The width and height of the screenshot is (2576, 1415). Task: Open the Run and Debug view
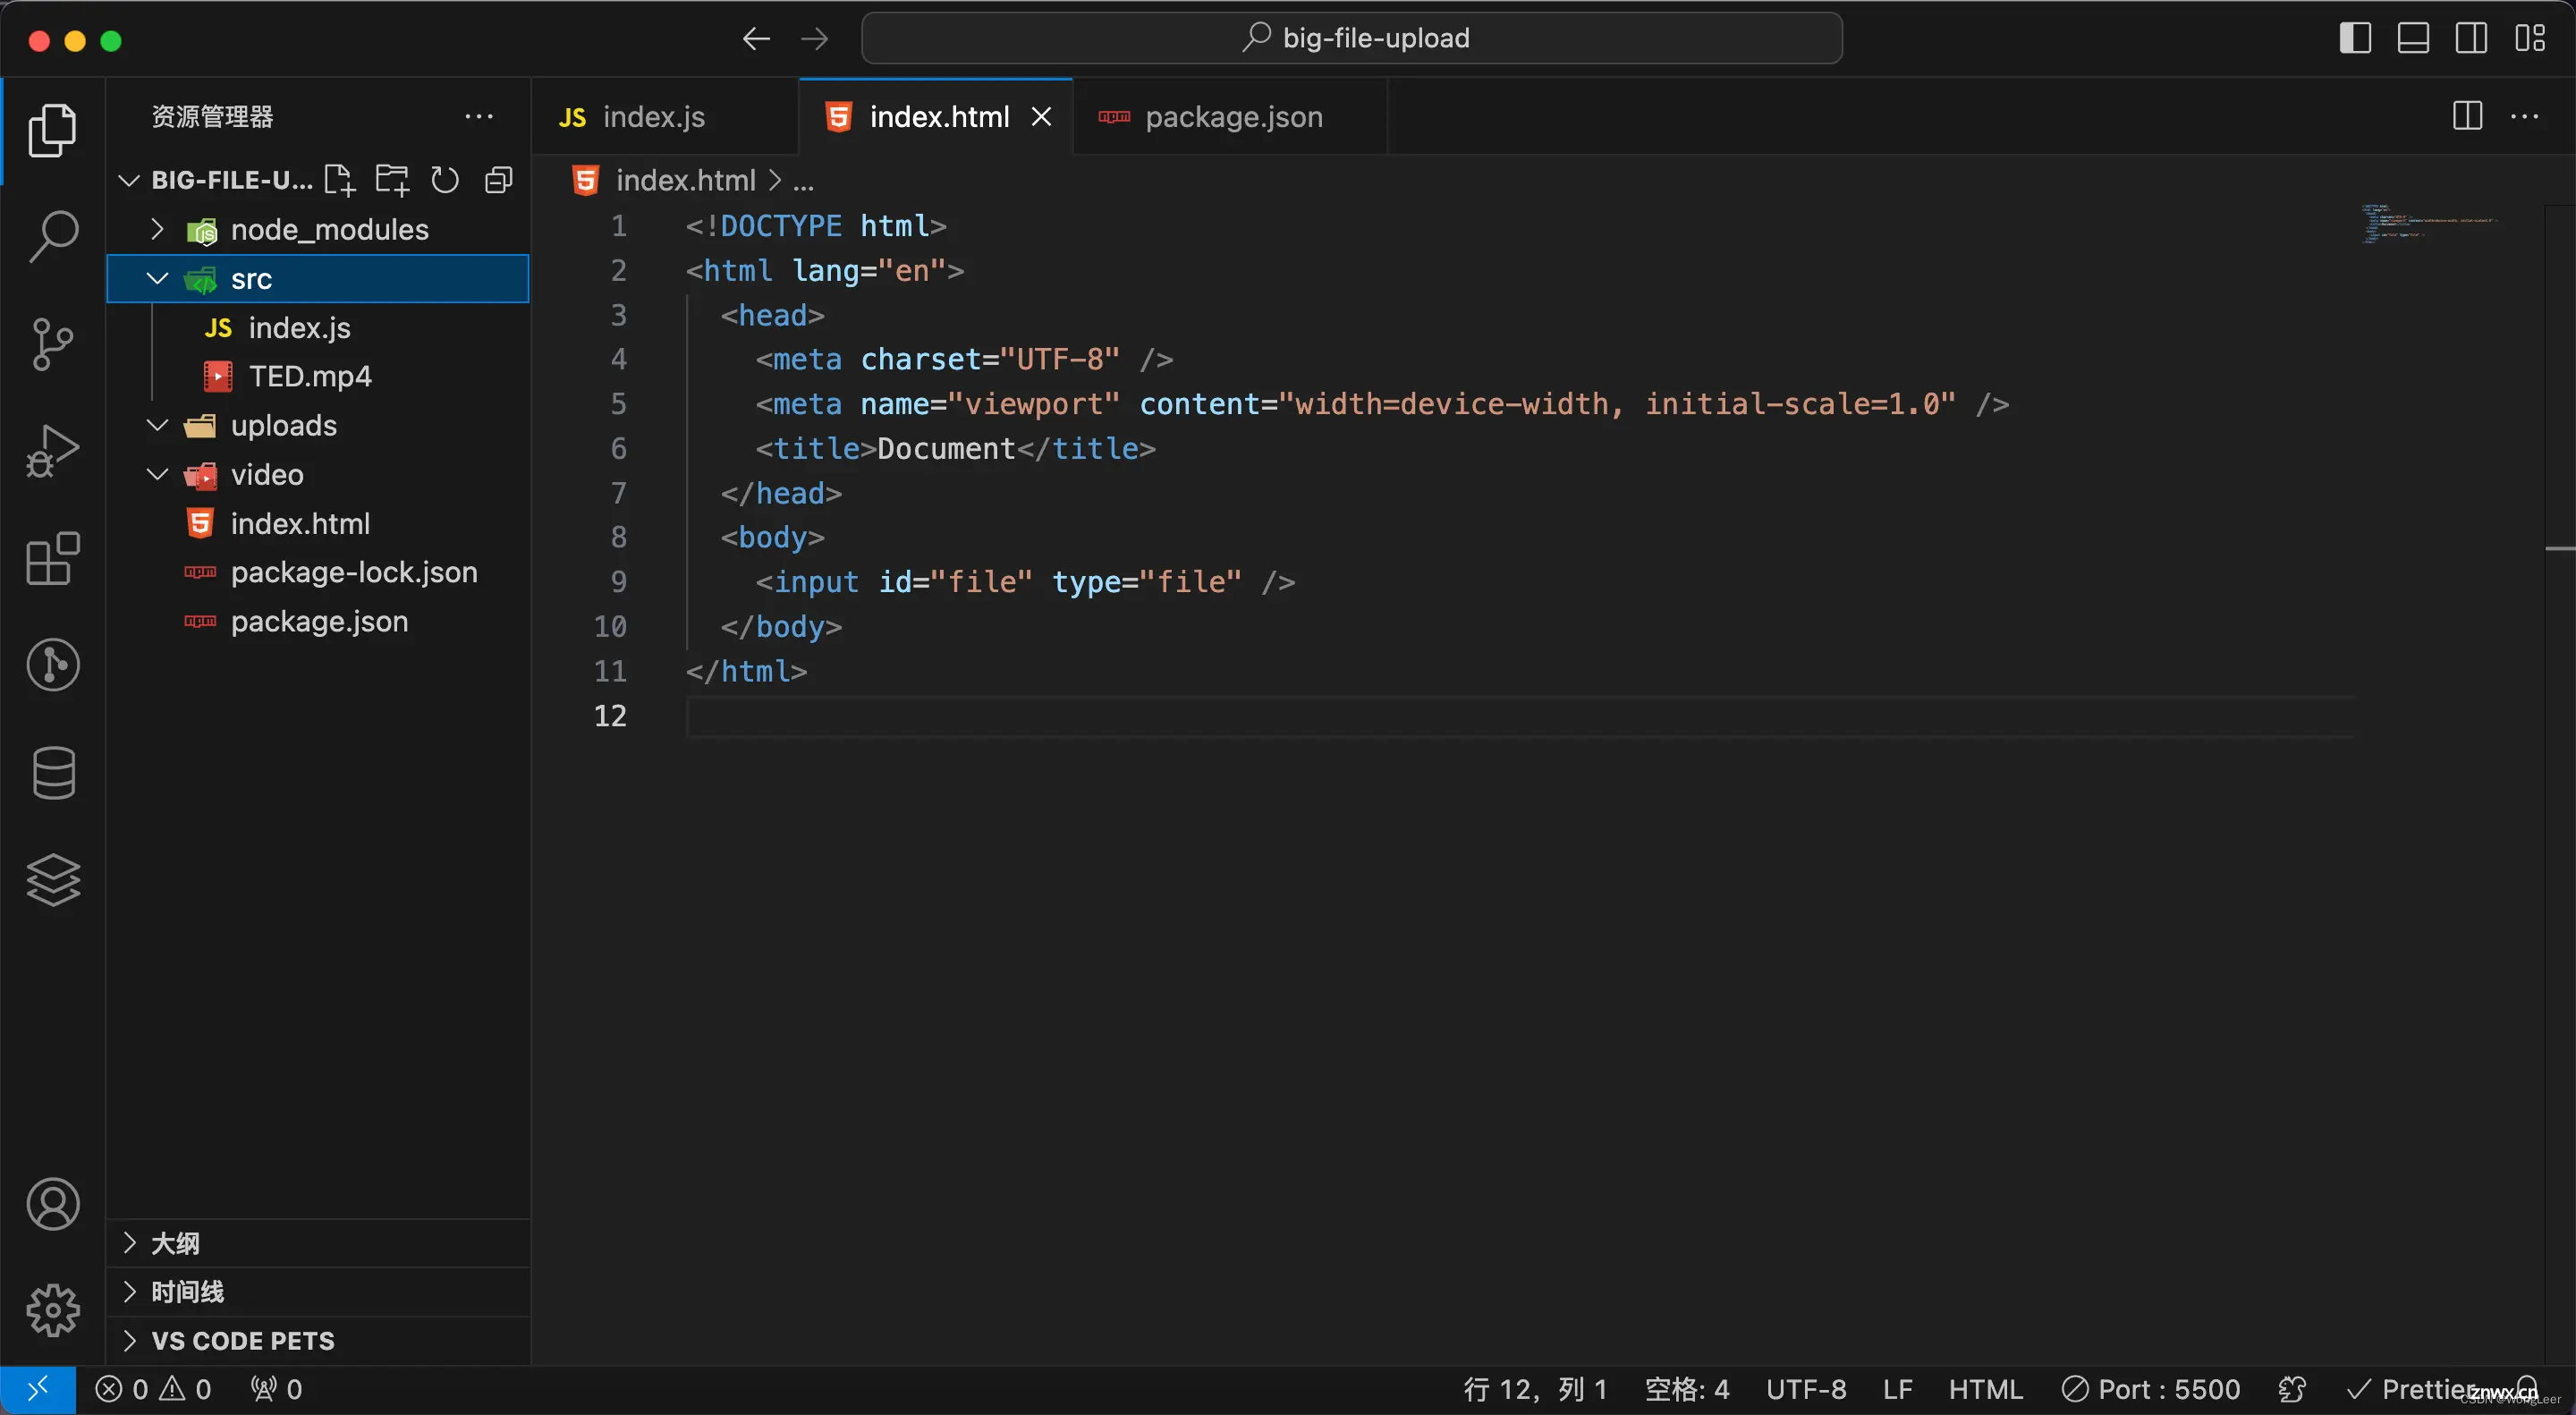[x=52, y=451]
